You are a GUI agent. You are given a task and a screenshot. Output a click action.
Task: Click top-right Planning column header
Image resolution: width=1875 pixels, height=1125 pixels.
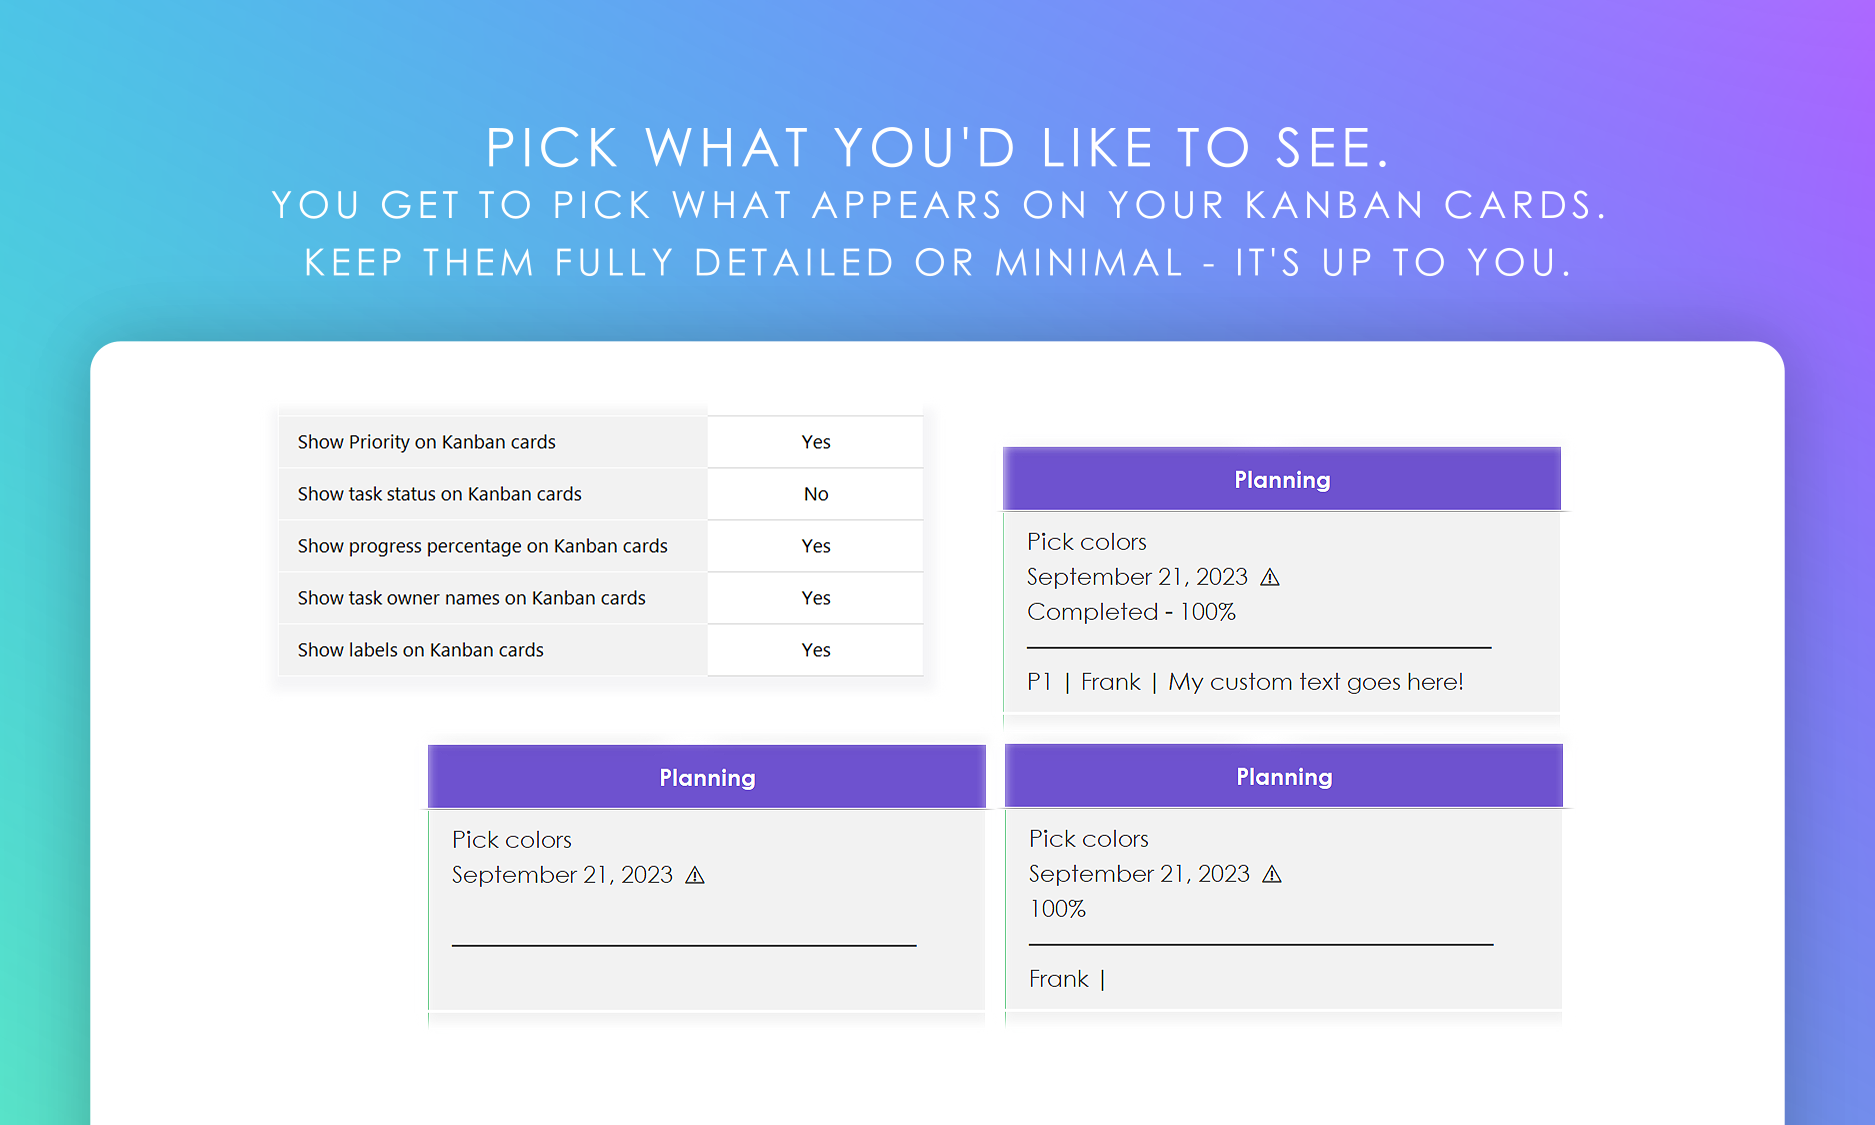(x=1281, y=480)
